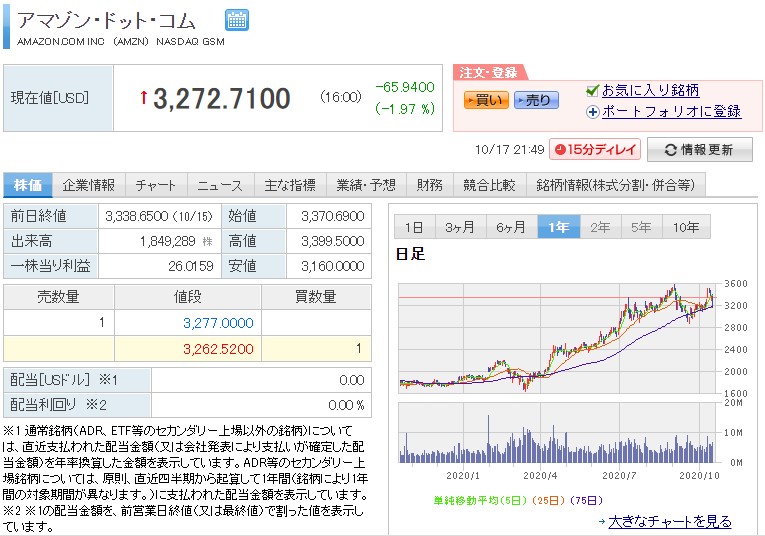Open the ポートフォリオに登録 link
The height and width of the screenshot is (536, 765).
pos(671,111)
